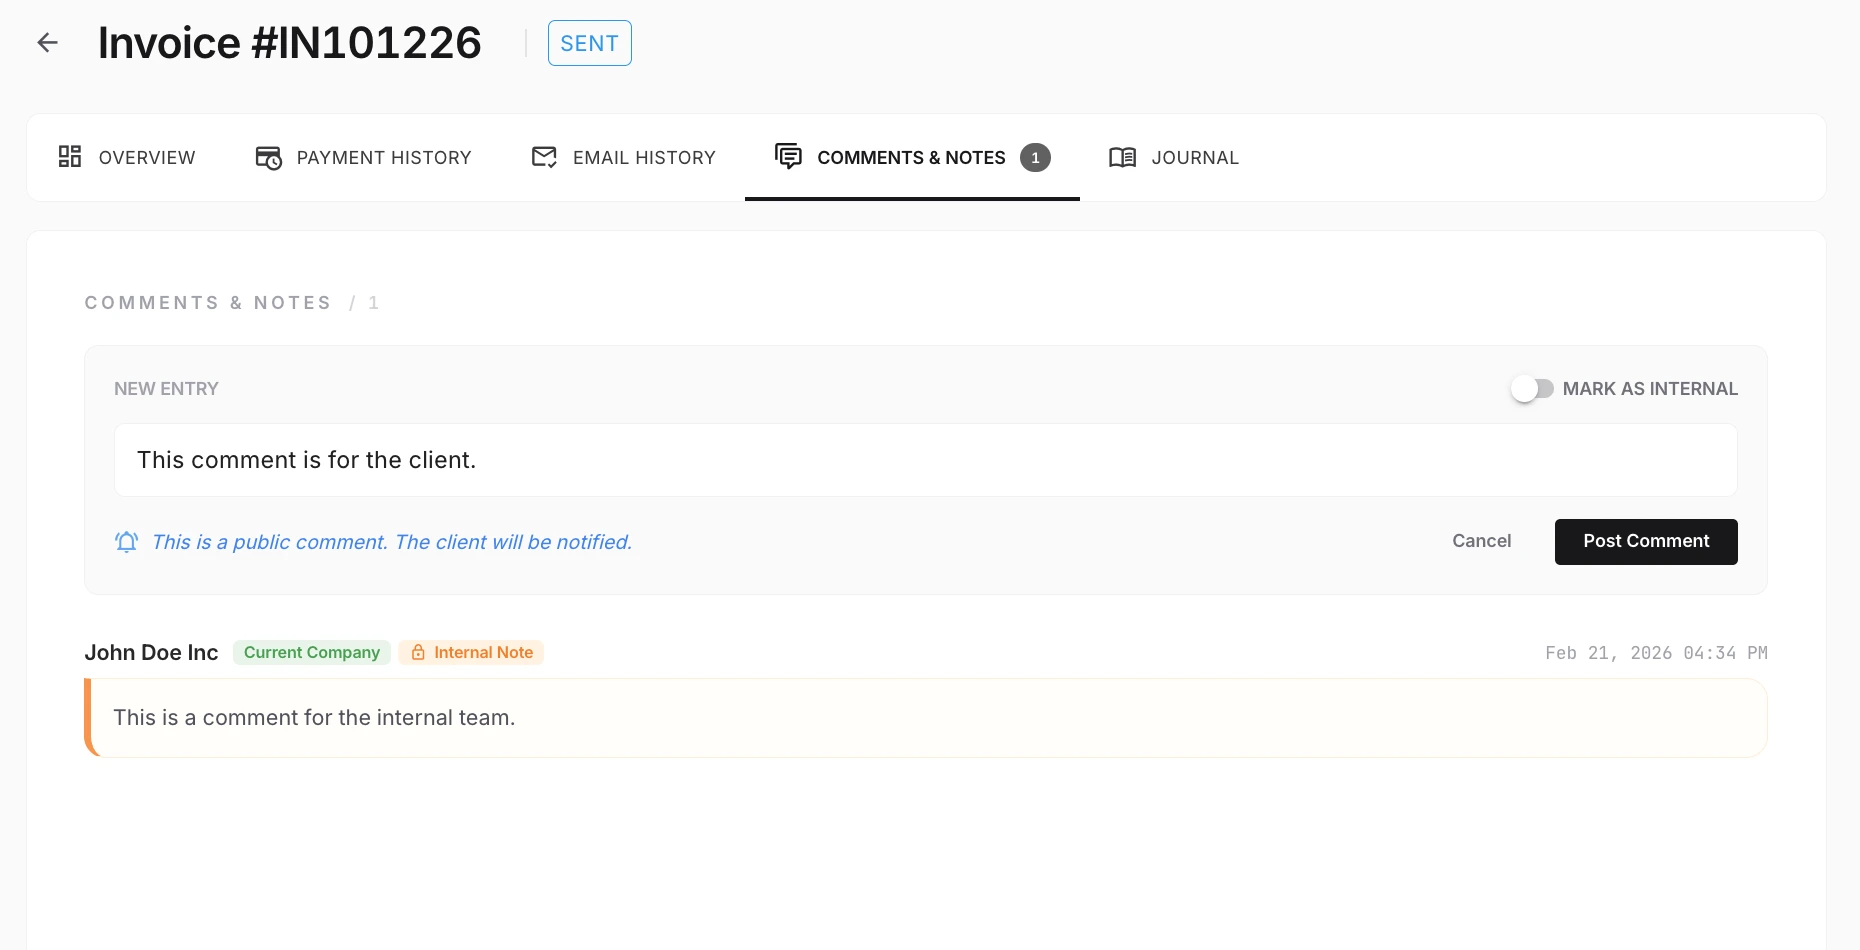Click the Overview dashboard grid icon
The height and width of the screenshot is (950, 1860).
70,157
